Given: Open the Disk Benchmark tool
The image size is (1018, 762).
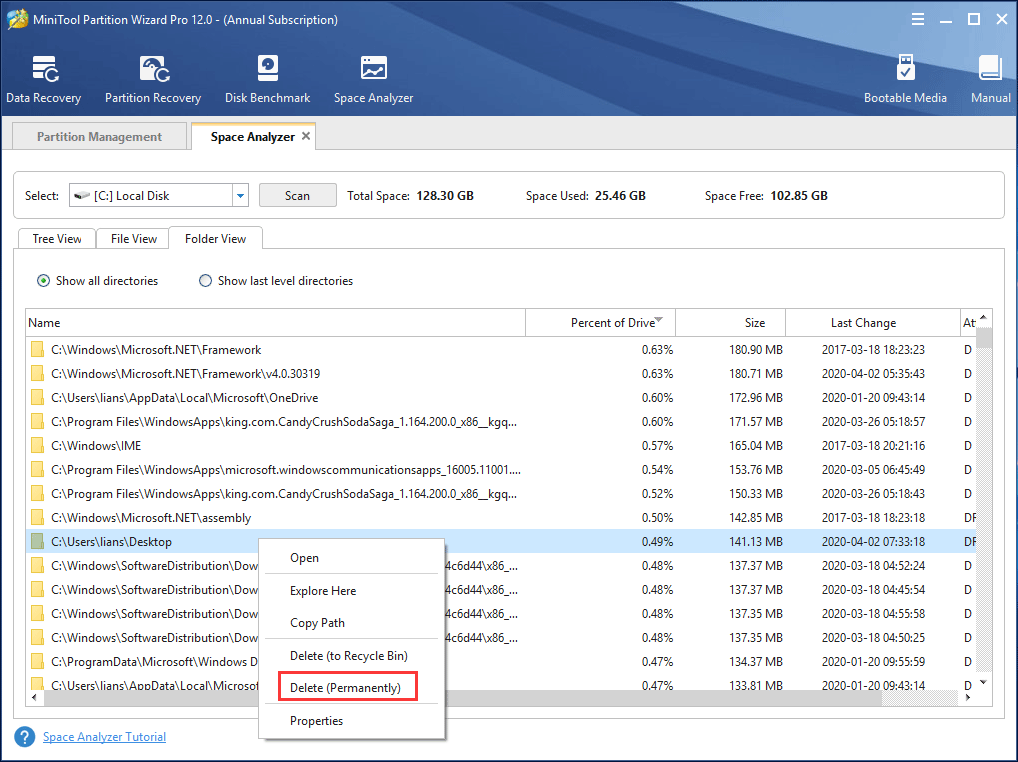Looking at the screenshot, I should click(x=267, y=80).
